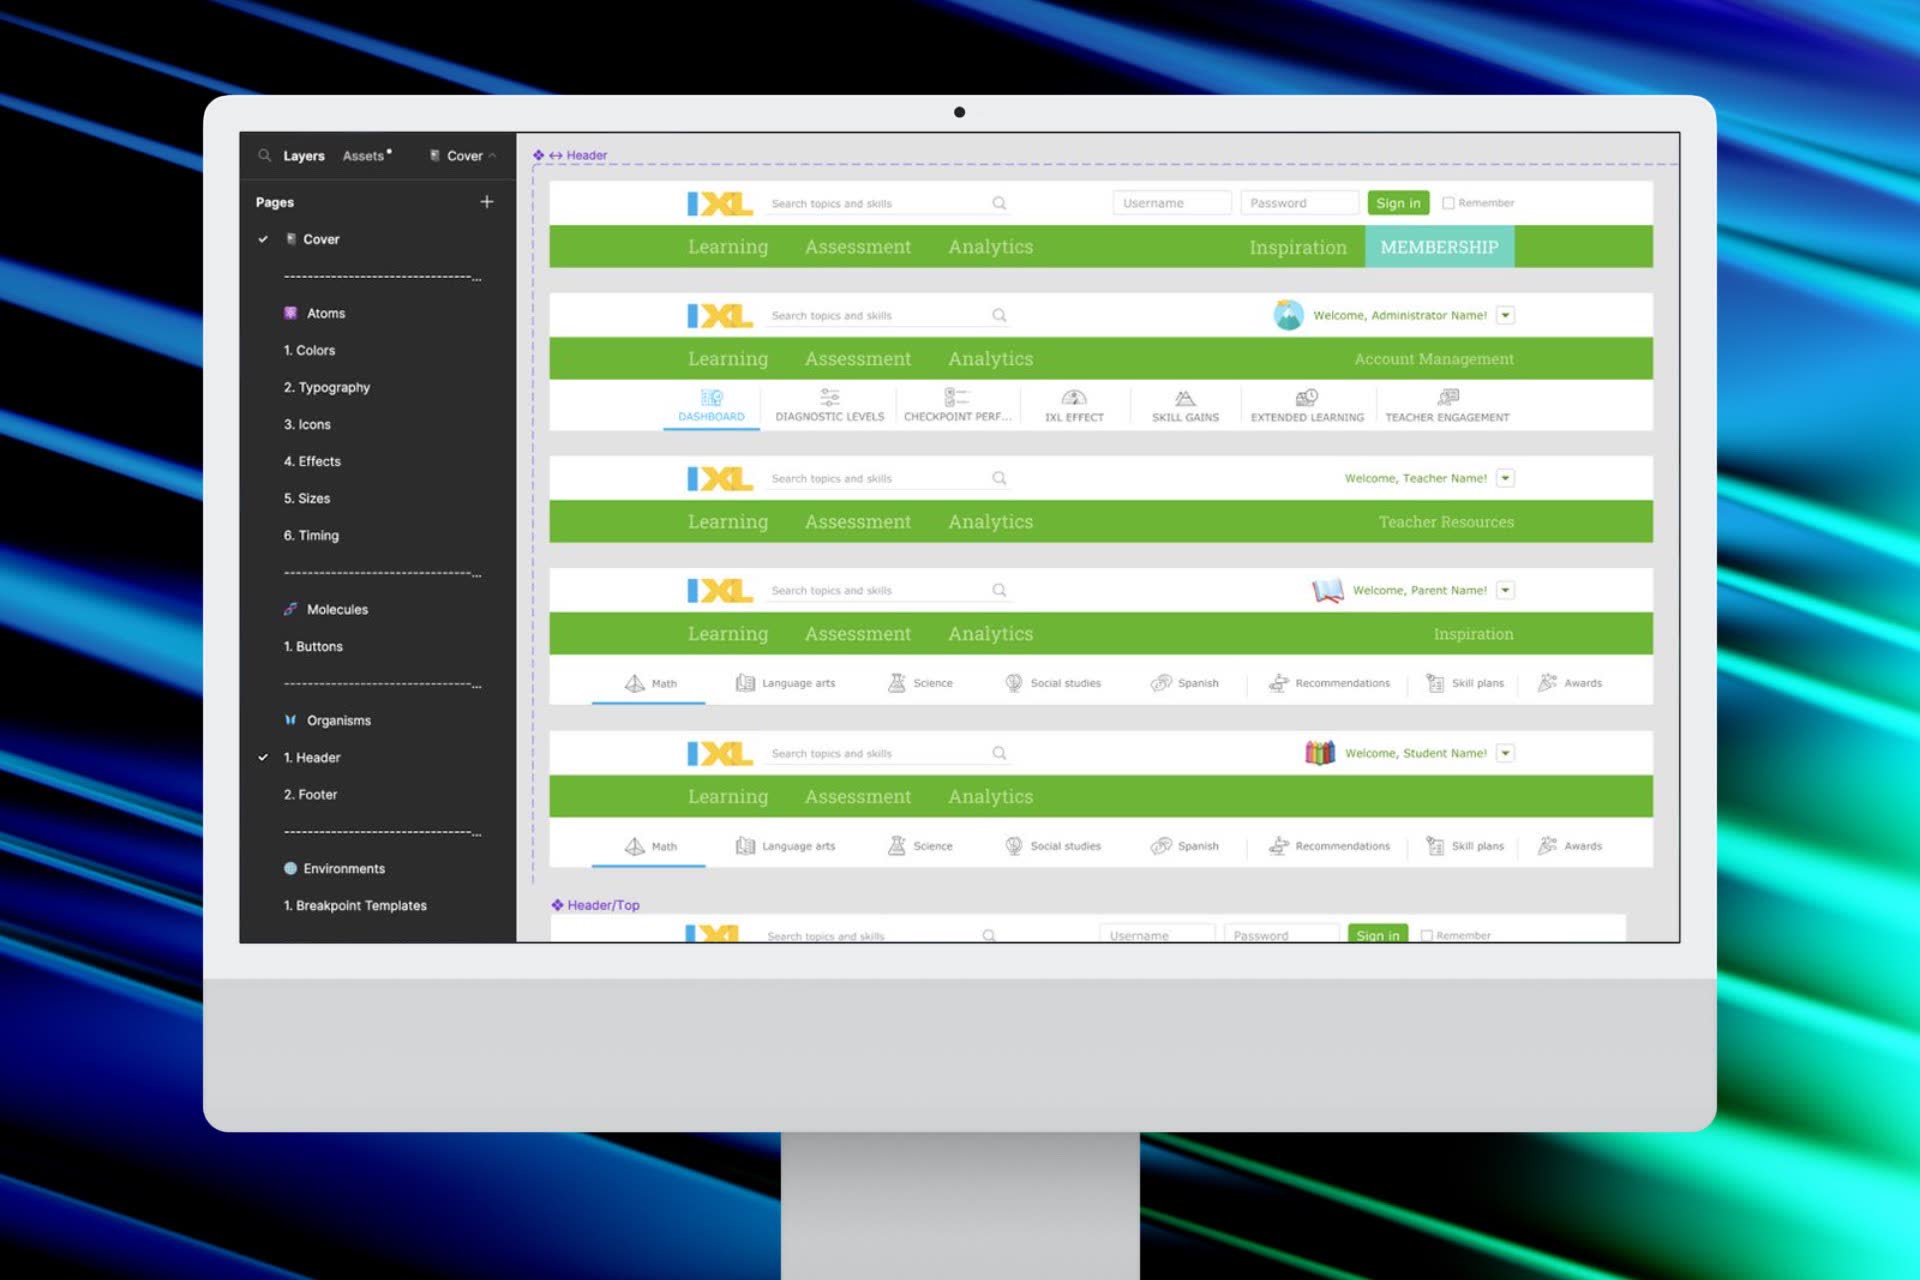Open dropdown next to Welcome, Teacher Name
Screen dimensions: 1920x1280
[1505, 478]
